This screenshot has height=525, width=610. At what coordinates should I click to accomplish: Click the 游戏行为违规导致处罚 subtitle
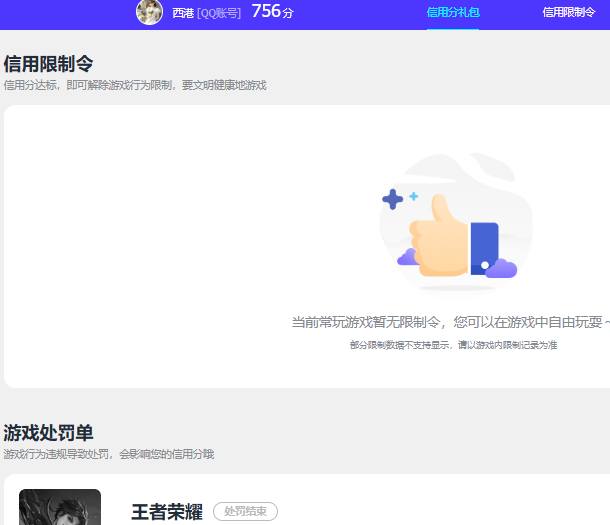coord(109,454)
